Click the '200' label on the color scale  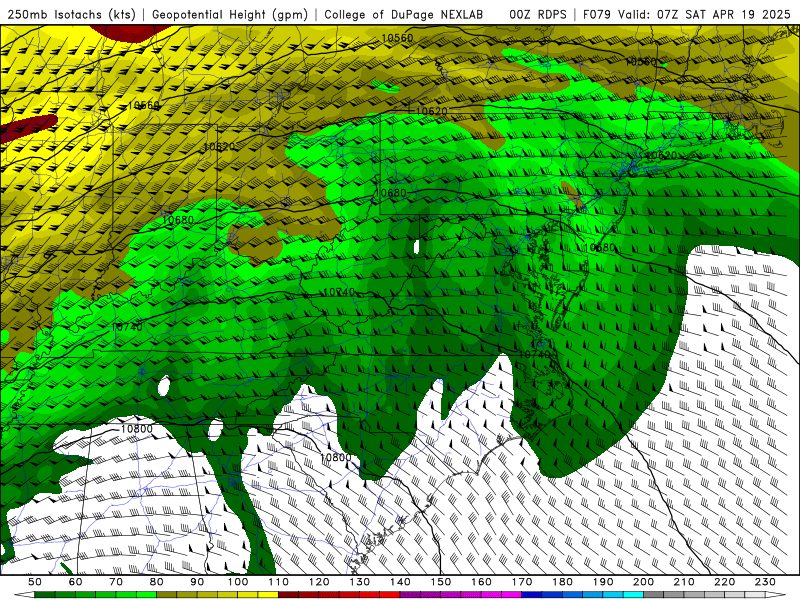click(x=643, y=582)
